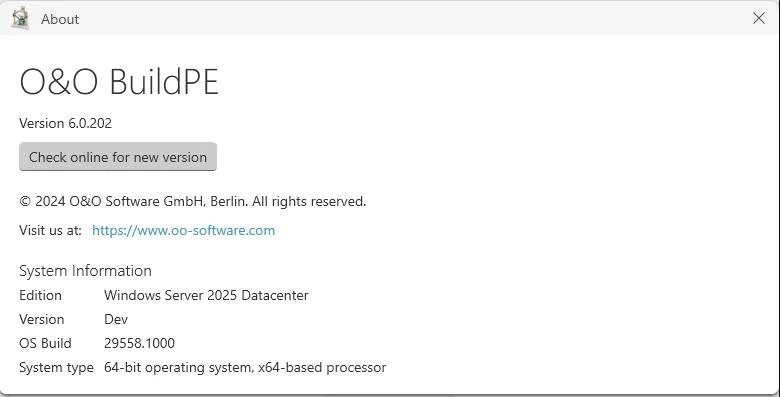
Task: Click the copyright 2024 O&O Software line
Action: click(193, 201)
